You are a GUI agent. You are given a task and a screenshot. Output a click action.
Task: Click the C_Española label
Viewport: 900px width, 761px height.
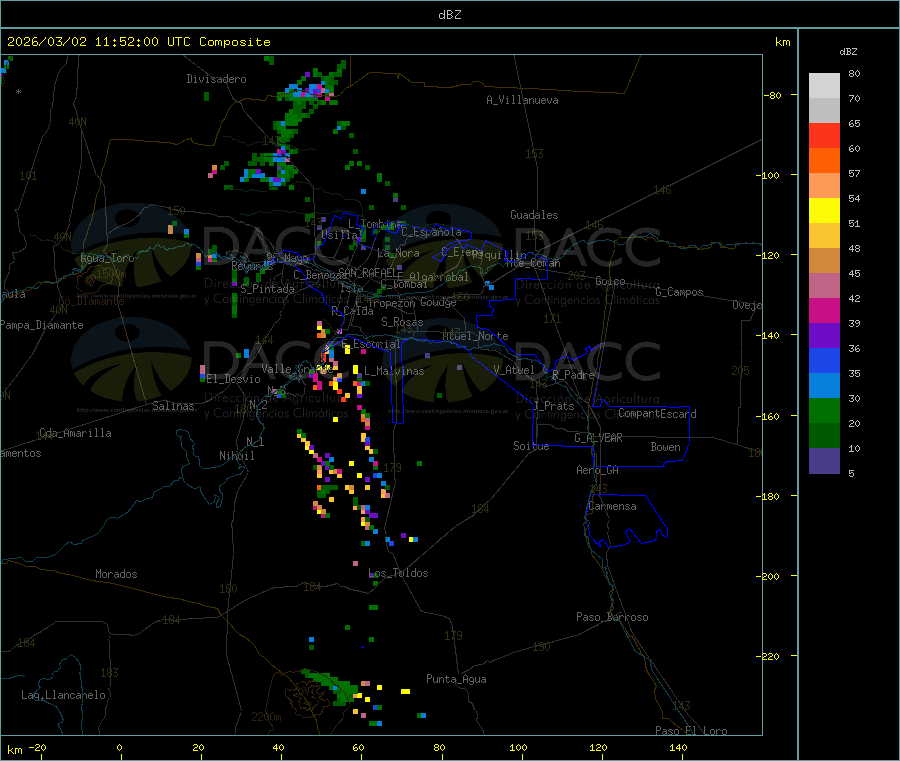click(432, 232)
